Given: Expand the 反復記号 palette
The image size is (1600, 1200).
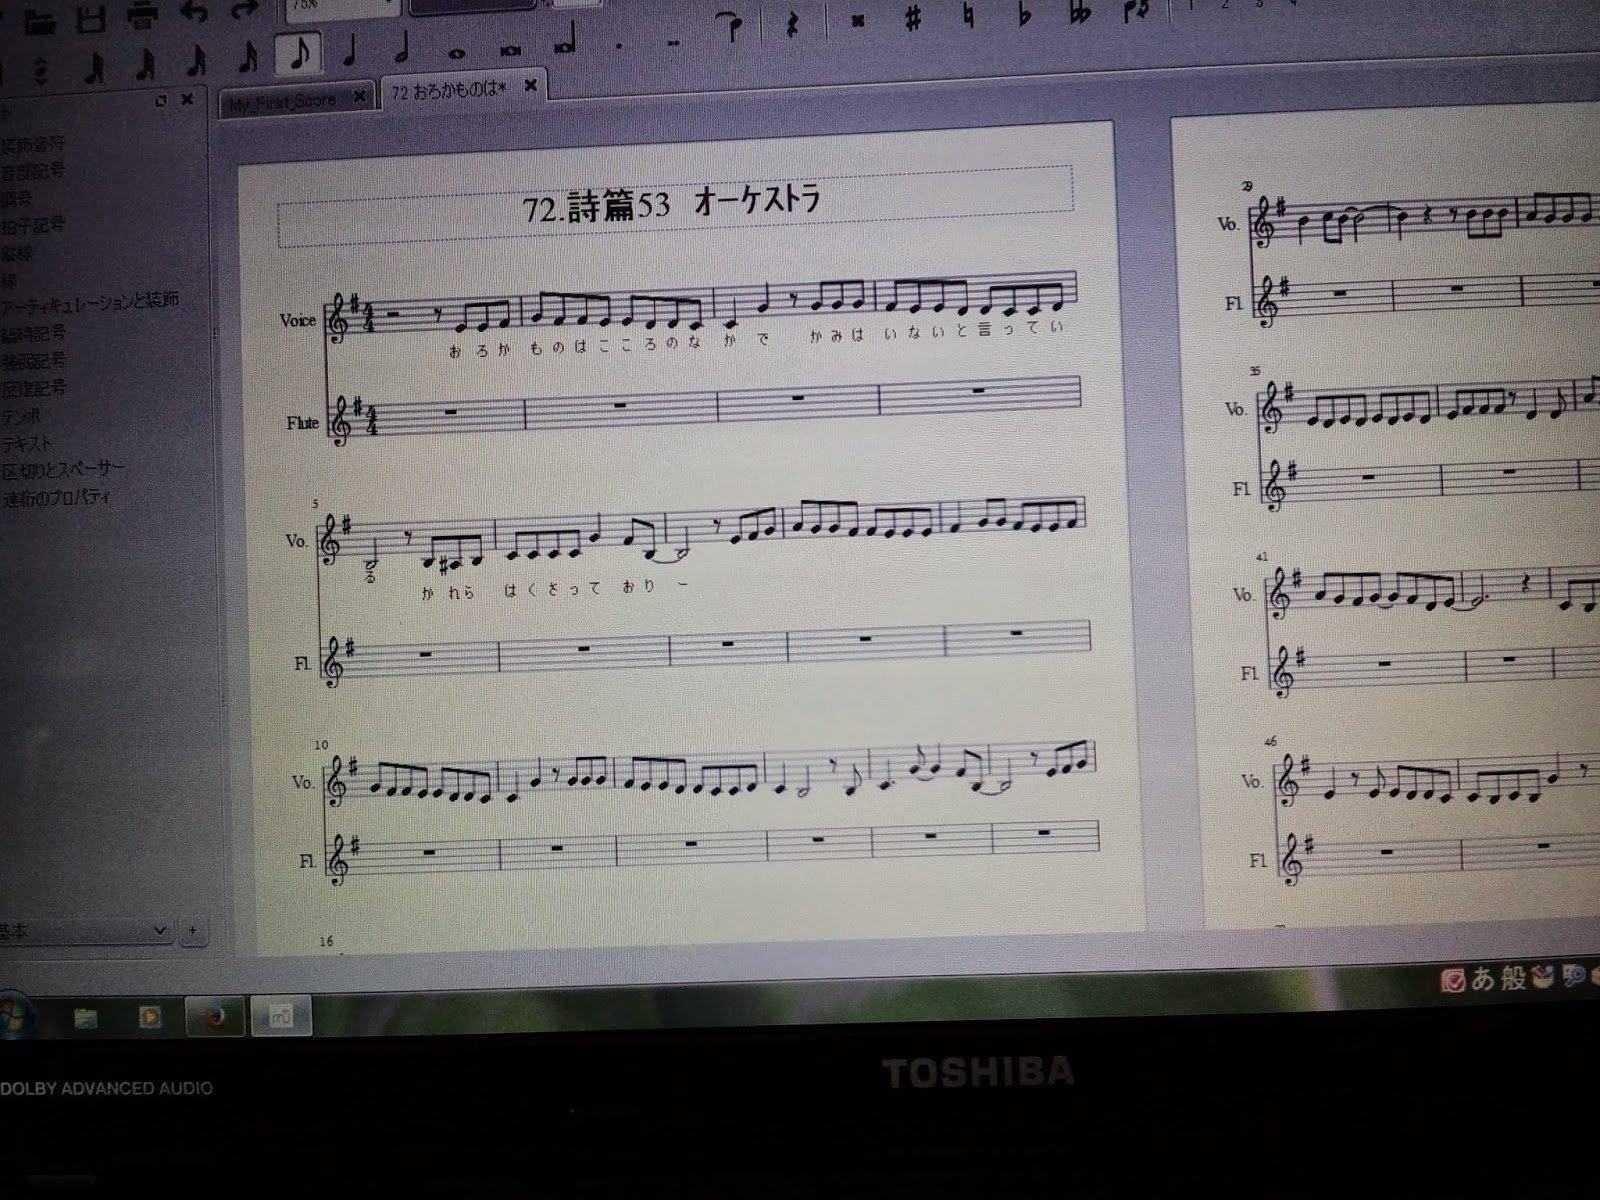Looking at the screenshot, I should pos(32,387).
